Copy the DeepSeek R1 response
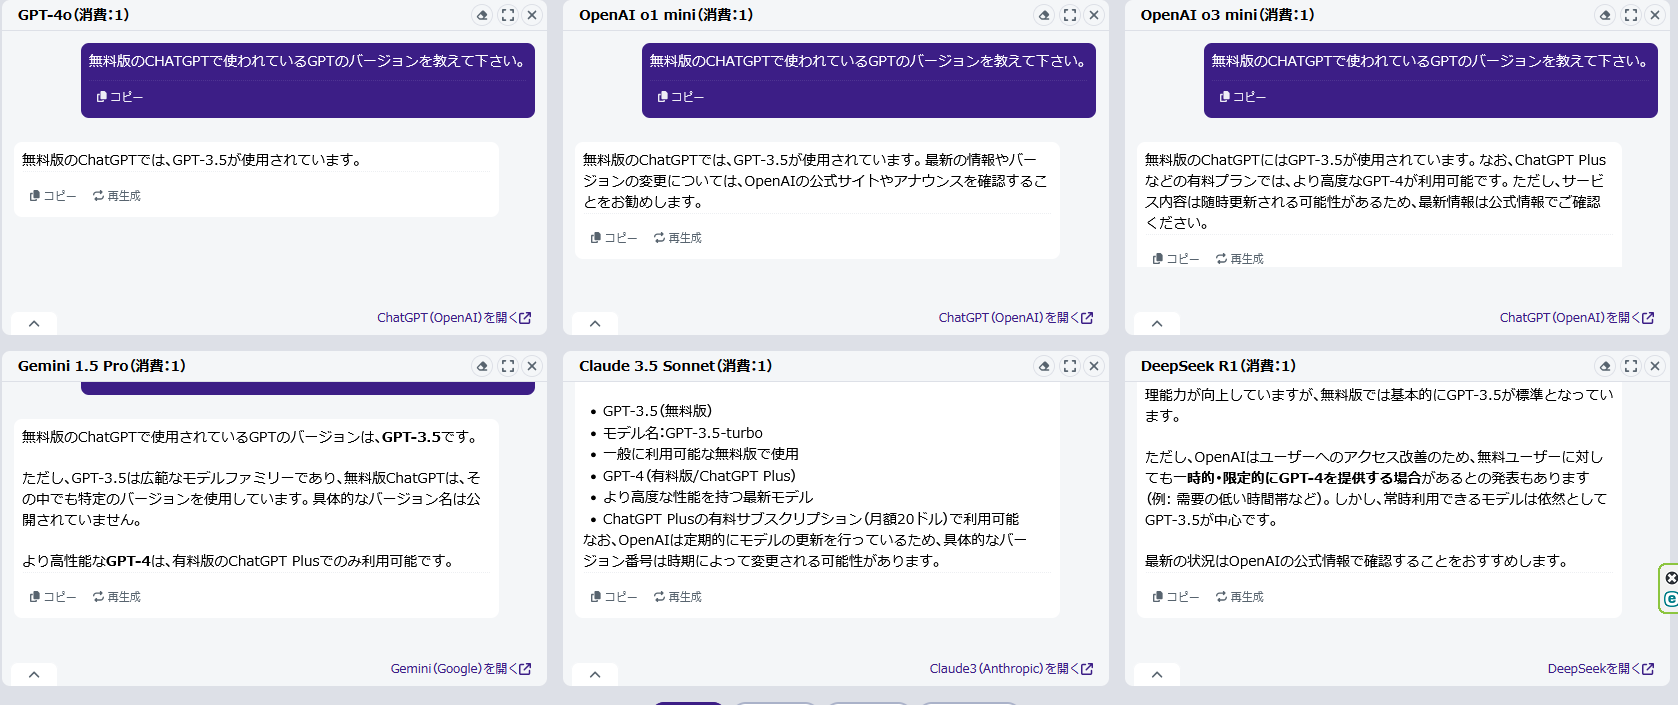This screenshot has width=1678, height=705. tap(1176, 597)
